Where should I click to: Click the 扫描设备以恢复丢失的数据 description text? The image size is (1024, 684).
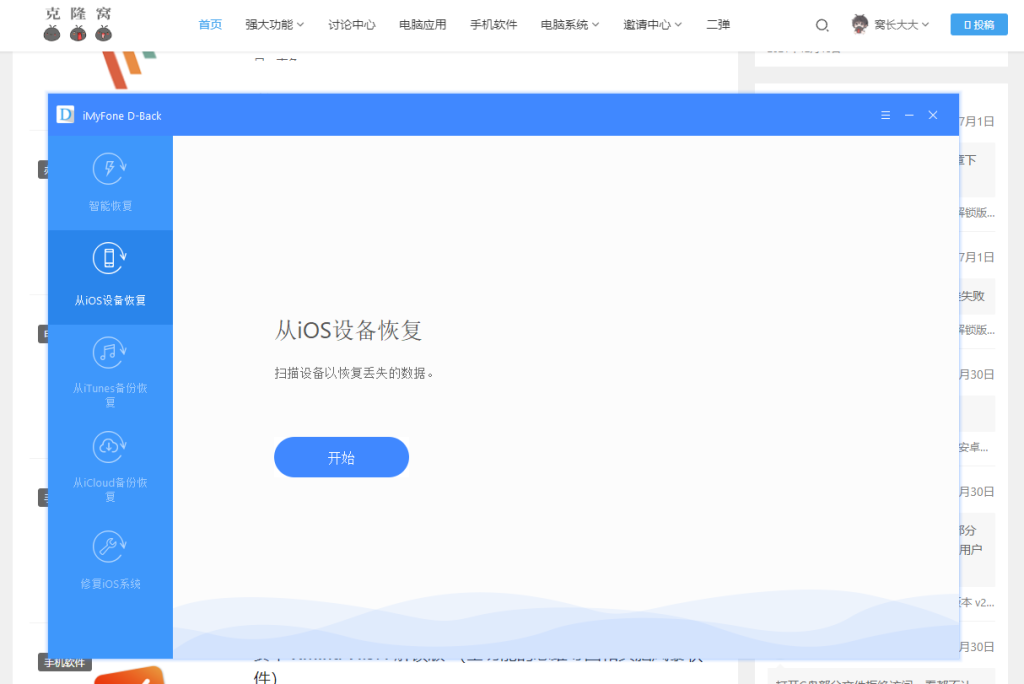[353, 373]
